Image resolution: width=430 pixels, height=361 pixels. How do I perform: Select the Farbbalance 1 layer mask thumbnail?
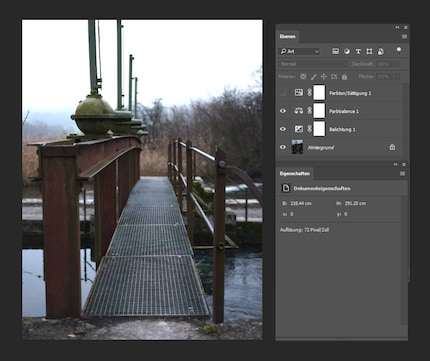tap(319, 111)
